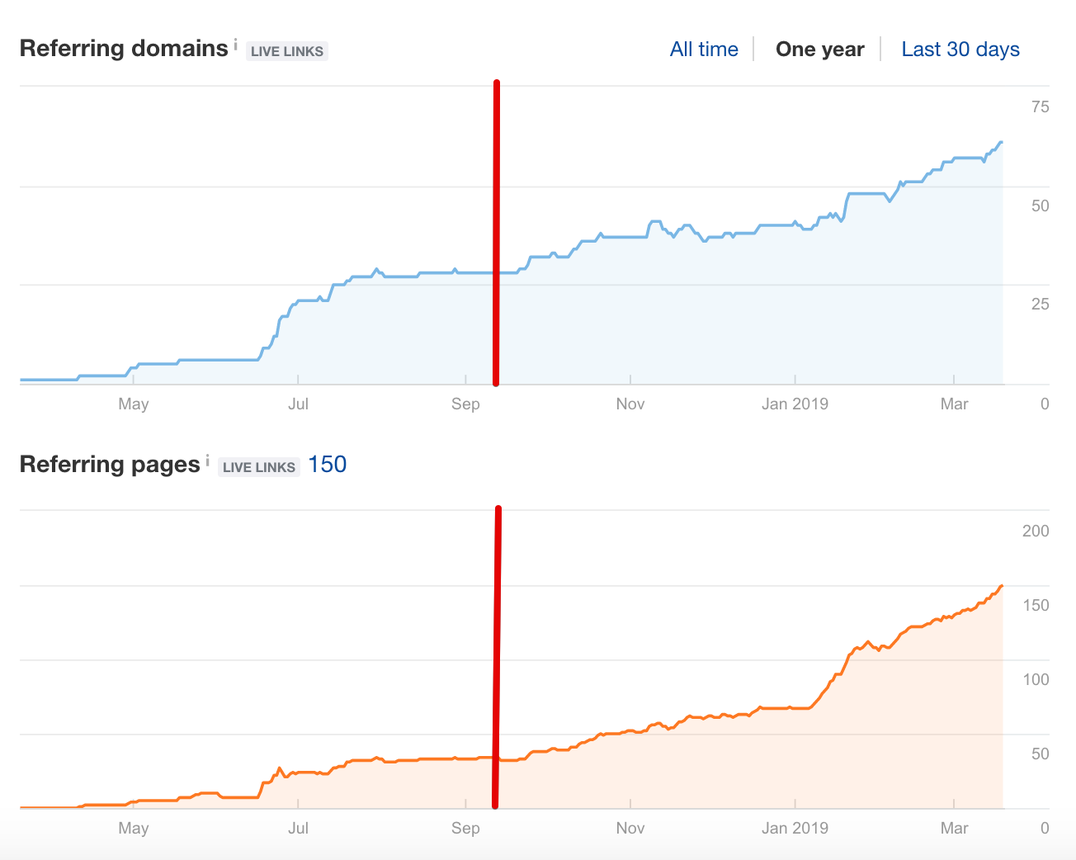This screenshot has width=1076, height=860.
Task: Click Jan 2019 label on Referring pages axis
Action: (795, 828)
